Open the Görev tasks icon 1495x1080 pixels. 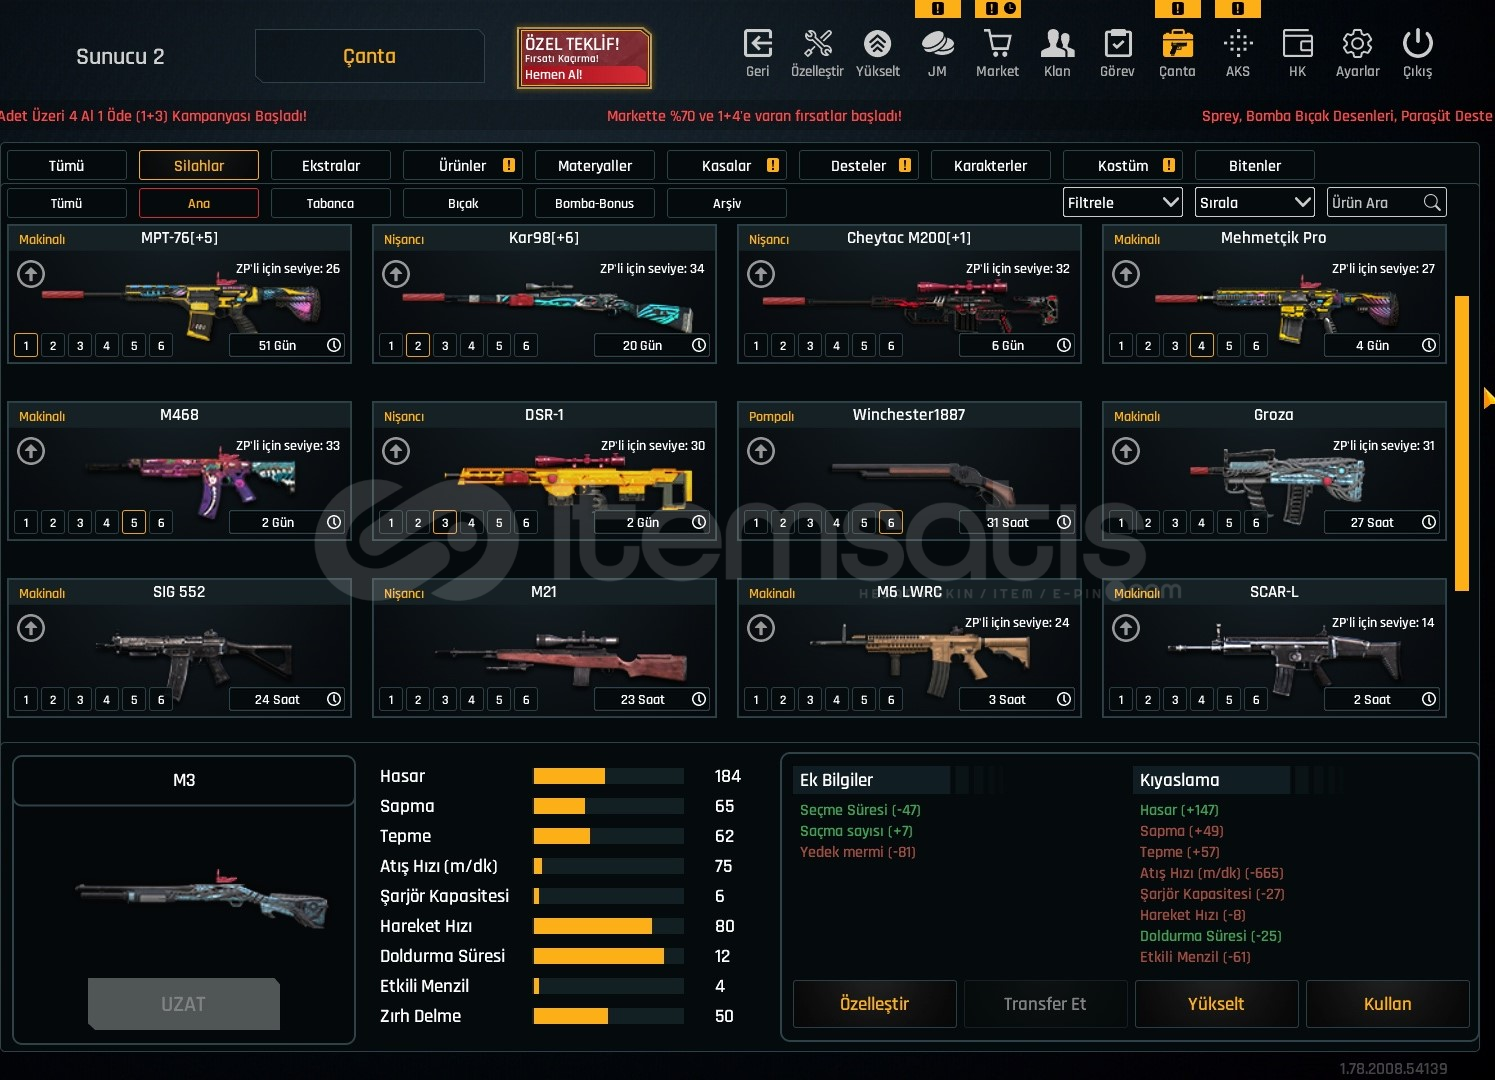[x=1117, y=44]
